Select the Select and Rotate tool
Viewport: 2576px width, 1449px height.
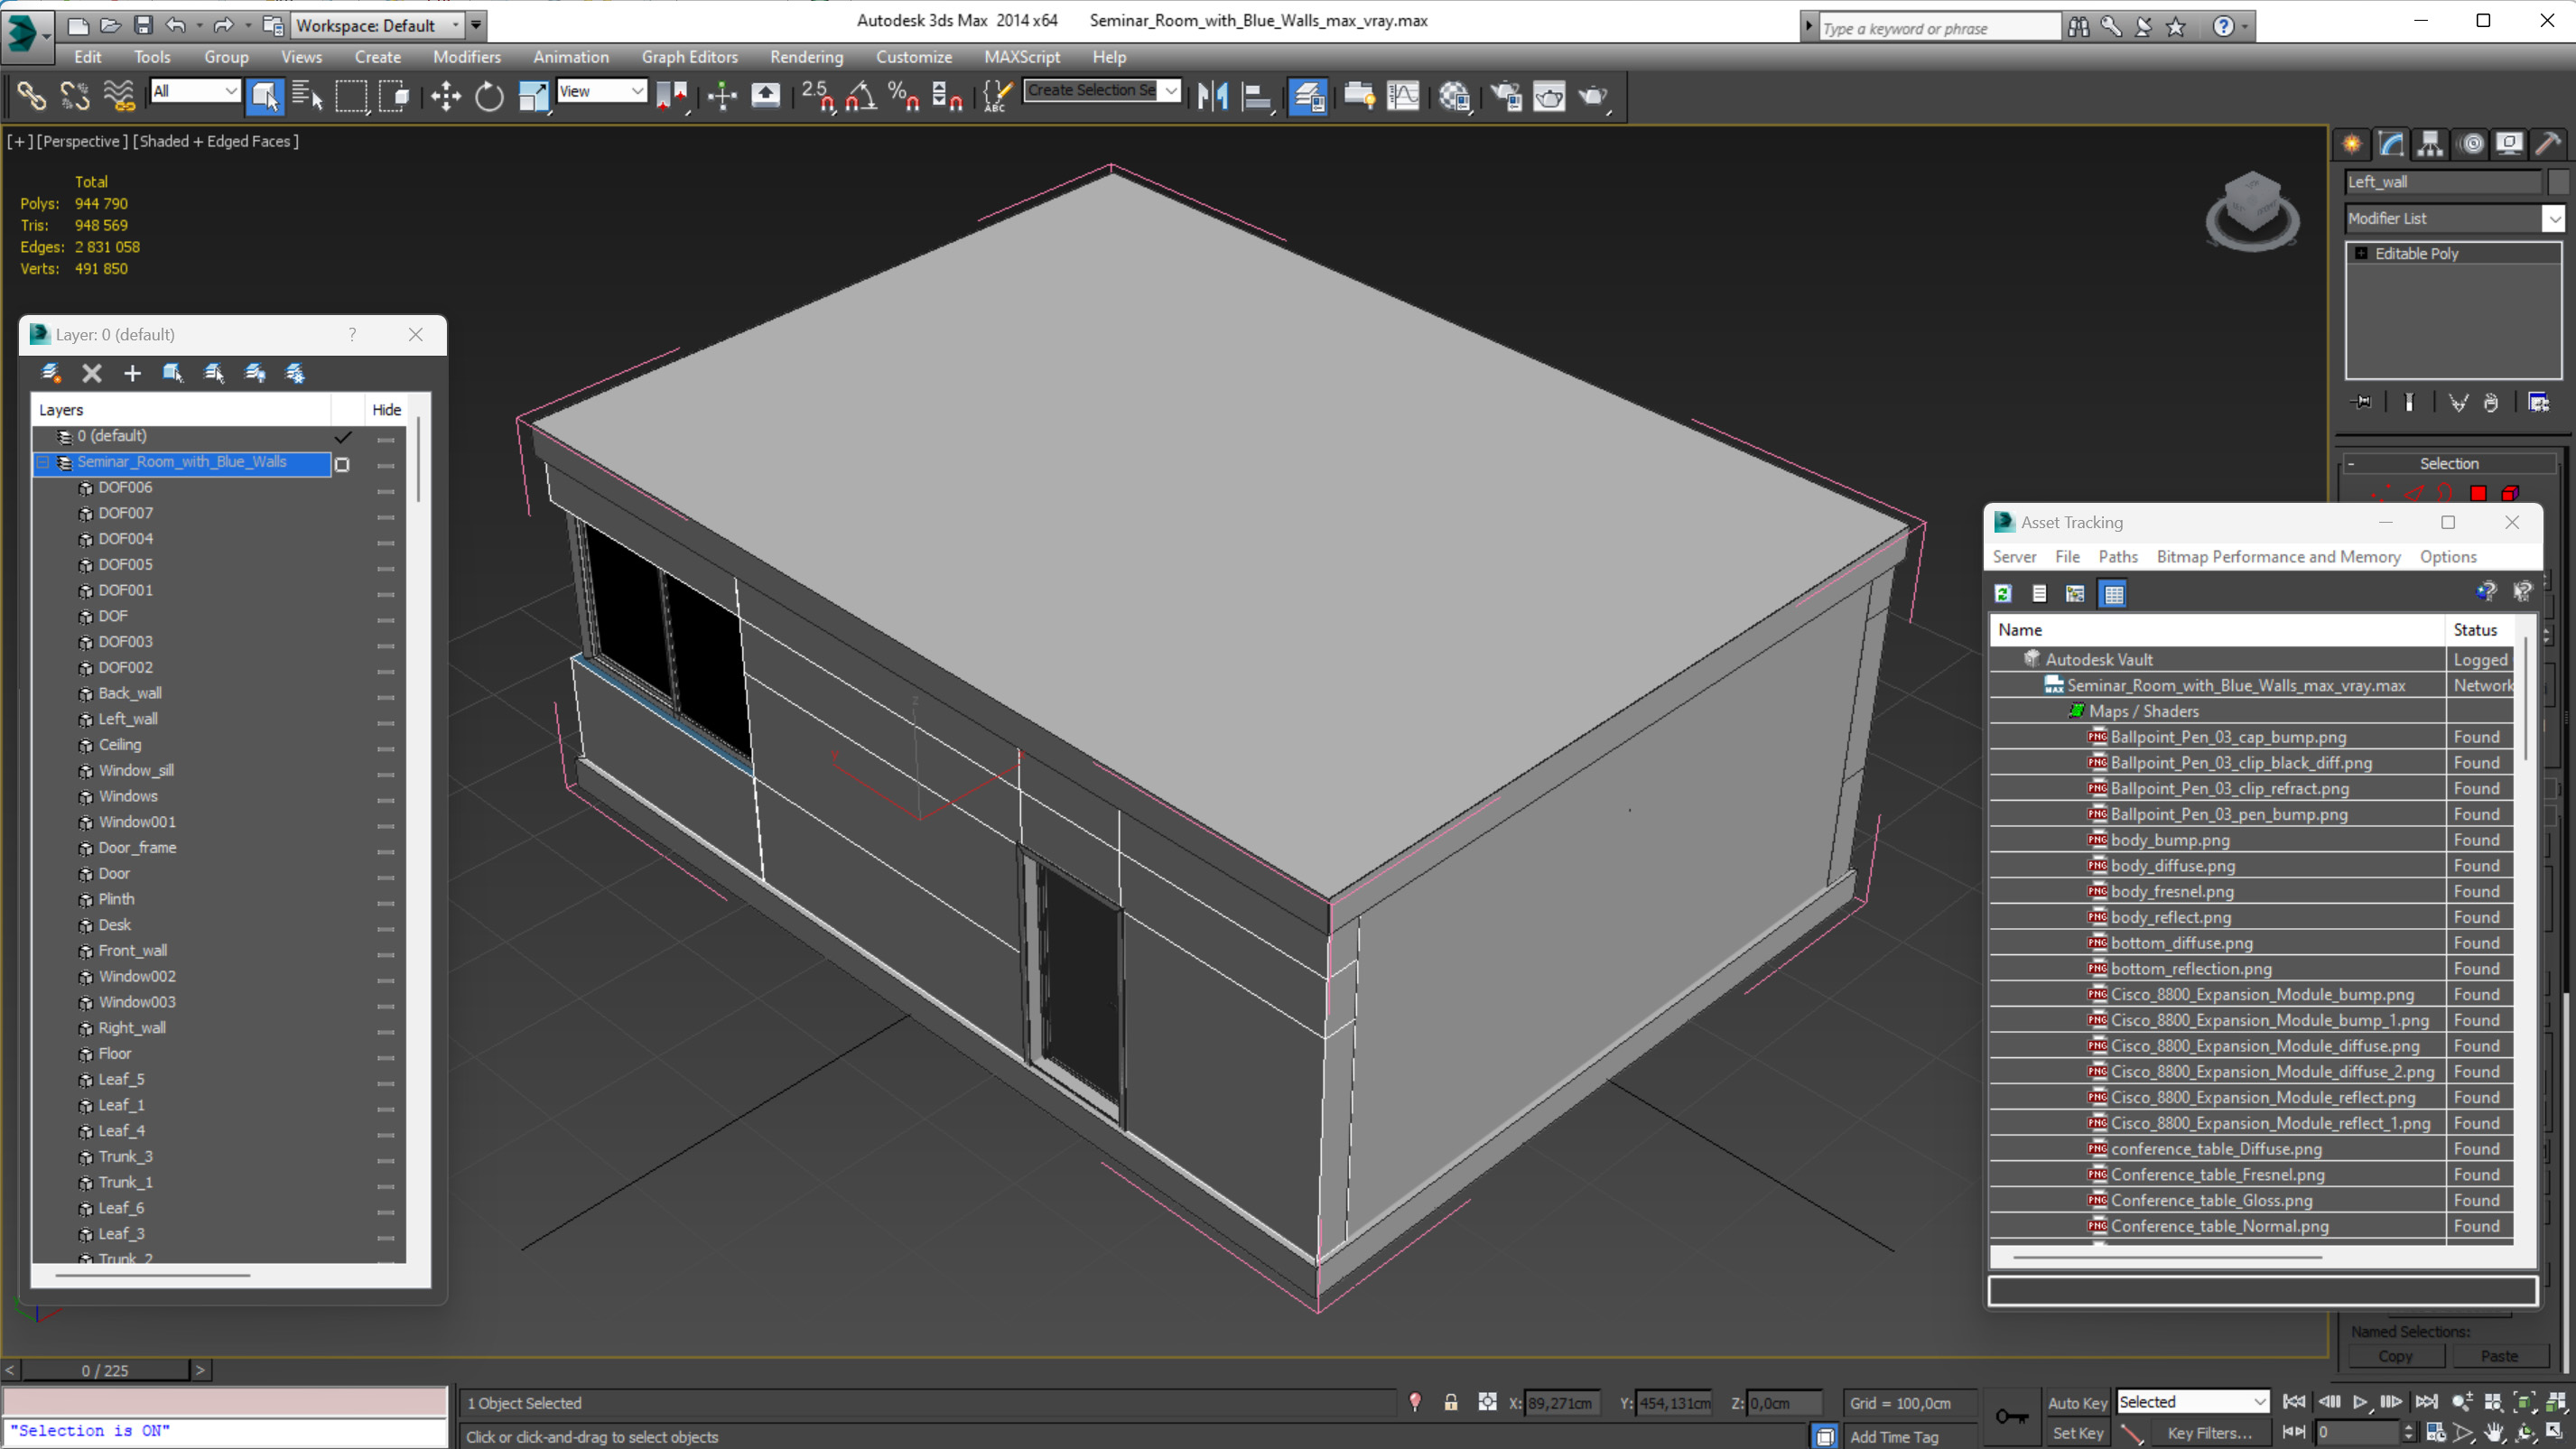click(489, 96)
